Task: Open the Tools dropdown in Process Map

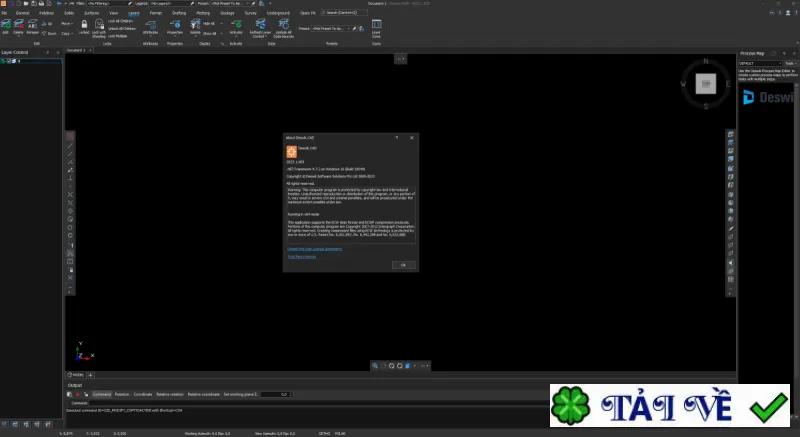Action: point(790,63)
